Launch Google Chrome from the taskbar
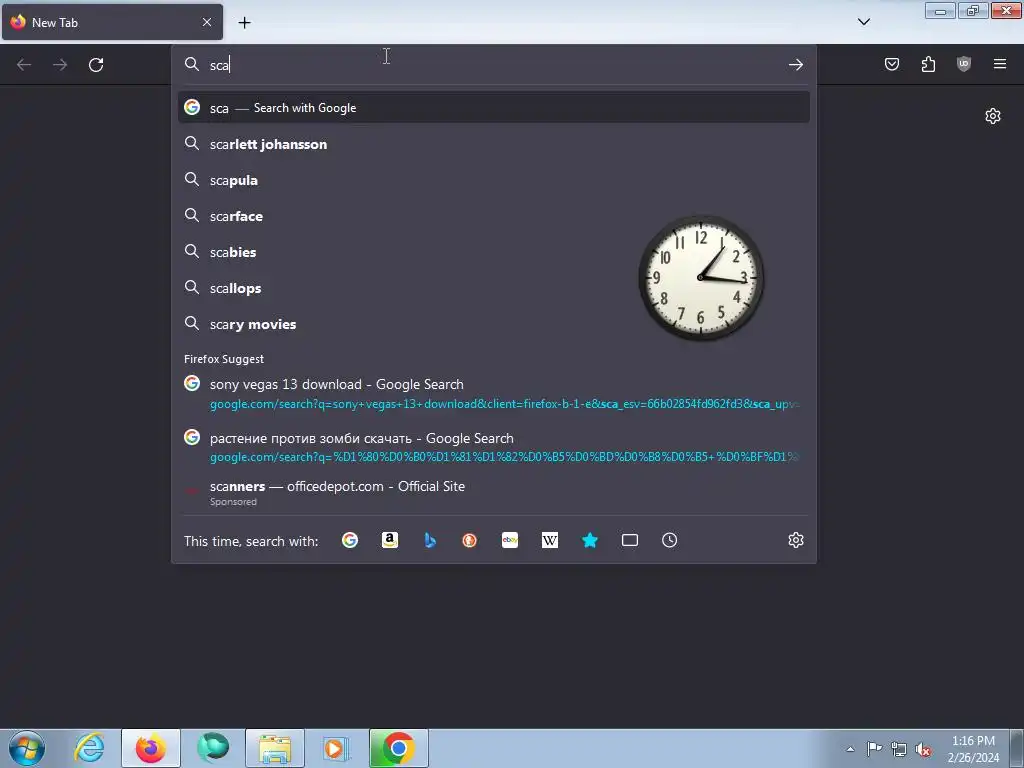This screenshot has width=1024, height=768. pyautogui.click(x=398, y=748)
